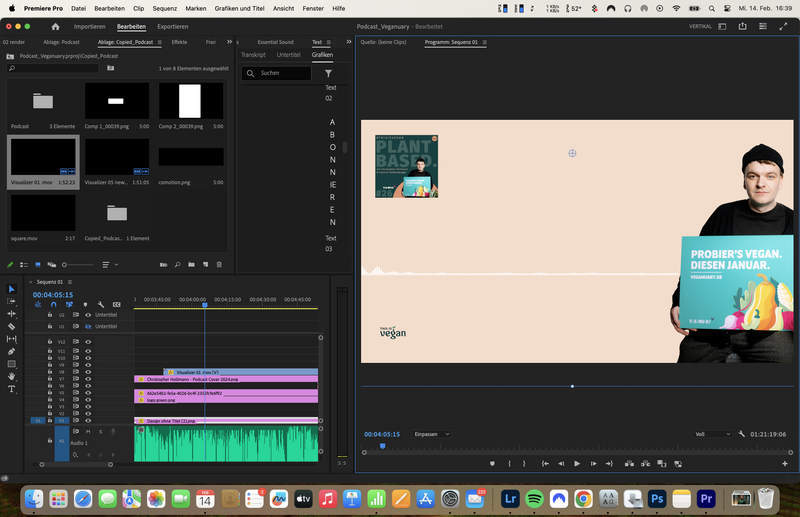Viewport: 800px width, 517px height.
Task: Open Ablage Copied_Podcast panel menu
Action: coord(160,42)
